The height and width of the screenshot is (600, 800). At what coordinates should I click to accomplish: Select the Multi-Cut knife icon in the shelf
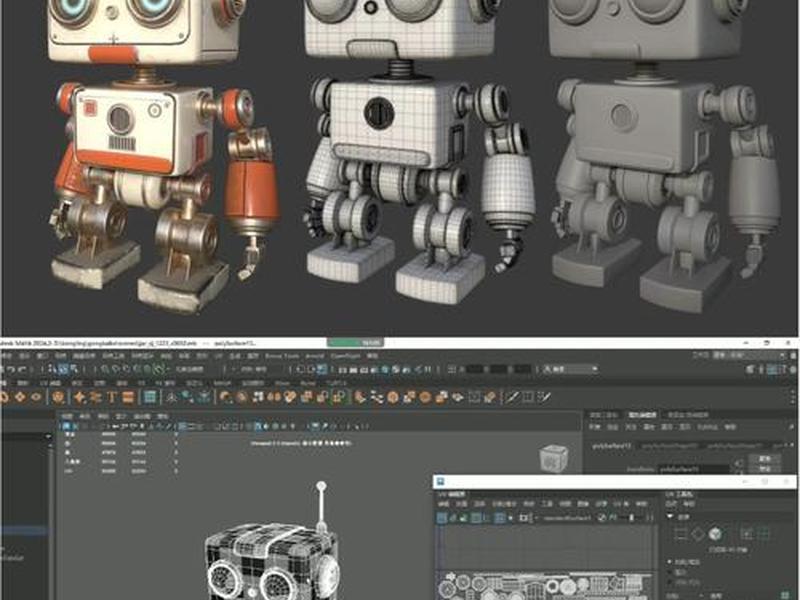[x=512, y=397]
